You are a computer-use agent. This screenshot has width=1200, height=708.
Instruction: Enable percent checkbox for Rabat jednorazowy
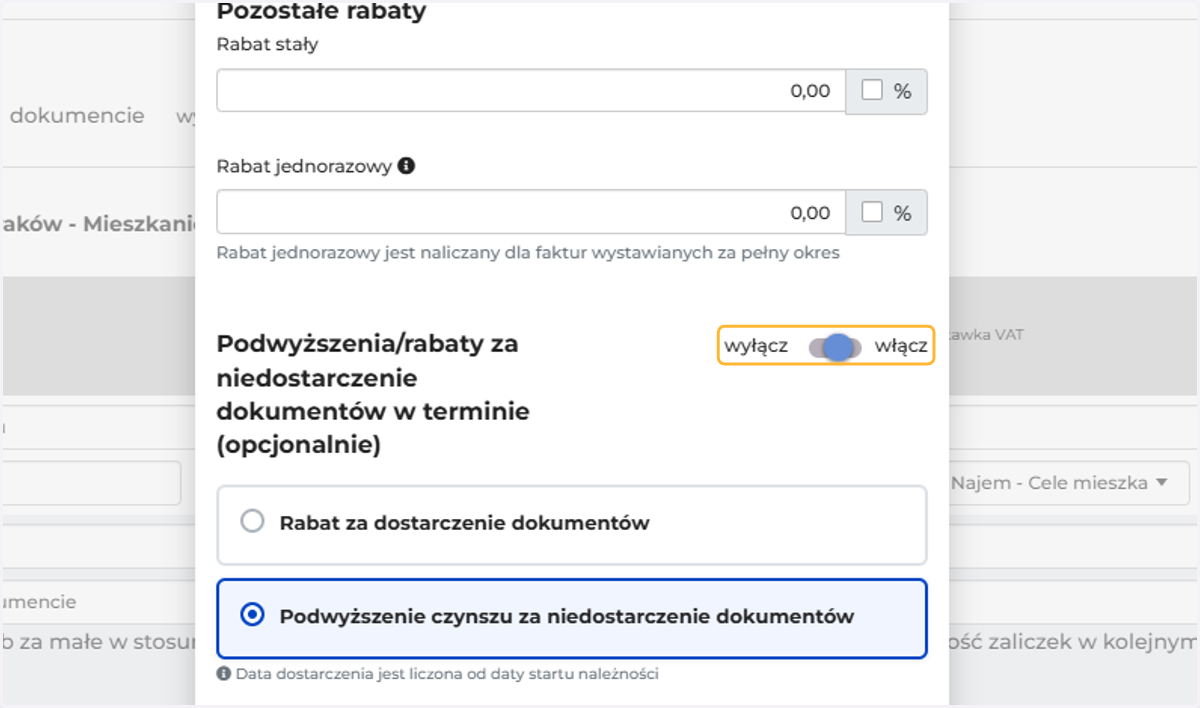point(872,212)
